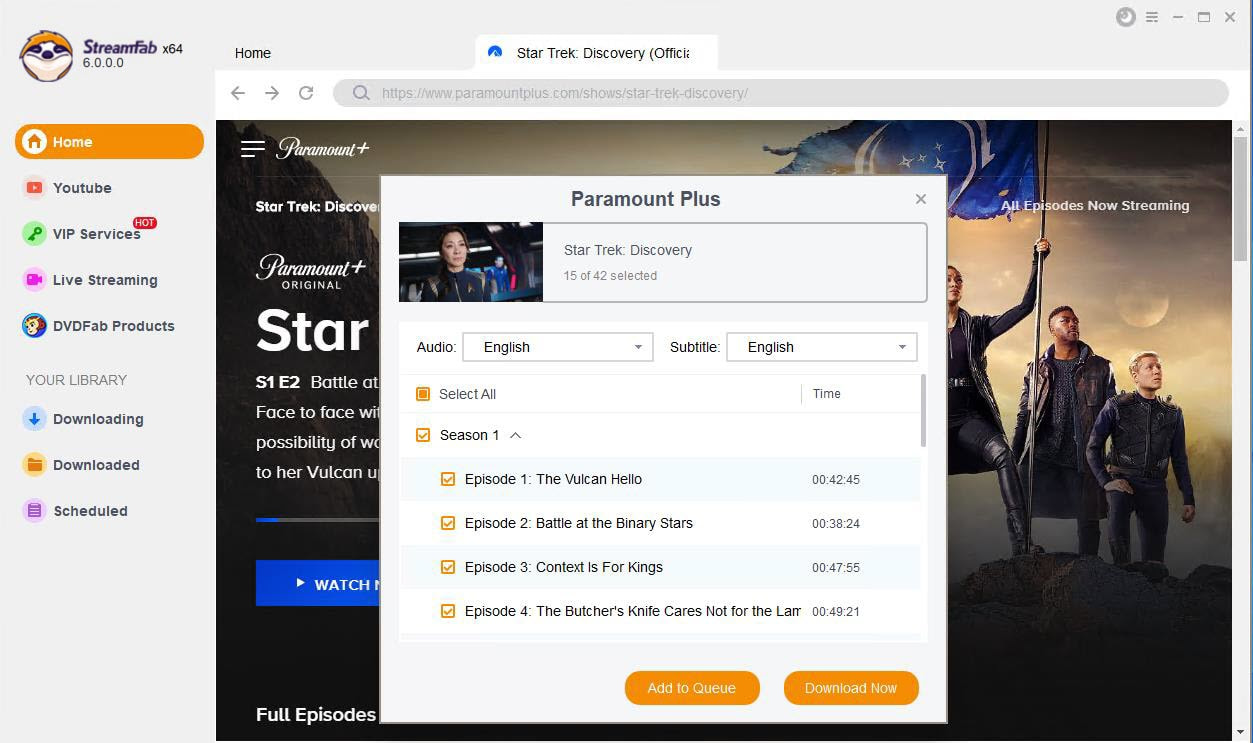Open the DVDFab Products section
Image resolution: width=1253 pixels, height=743 pixels.
click(x=113, y=326)
